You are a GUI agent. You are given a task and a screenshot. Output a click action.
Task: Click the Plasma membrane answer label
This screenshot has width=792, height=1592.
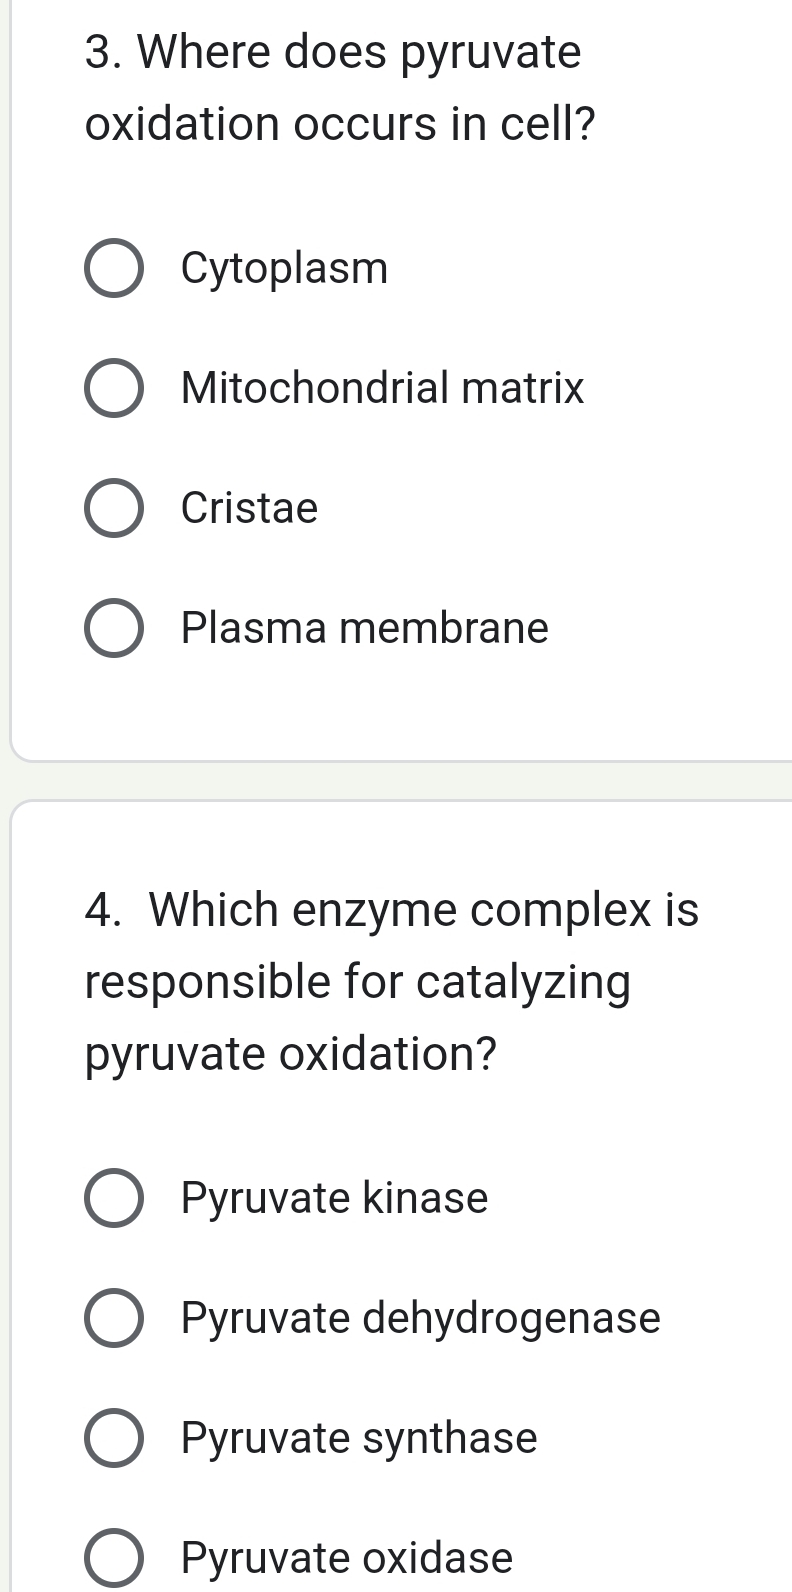click(364, 629)
